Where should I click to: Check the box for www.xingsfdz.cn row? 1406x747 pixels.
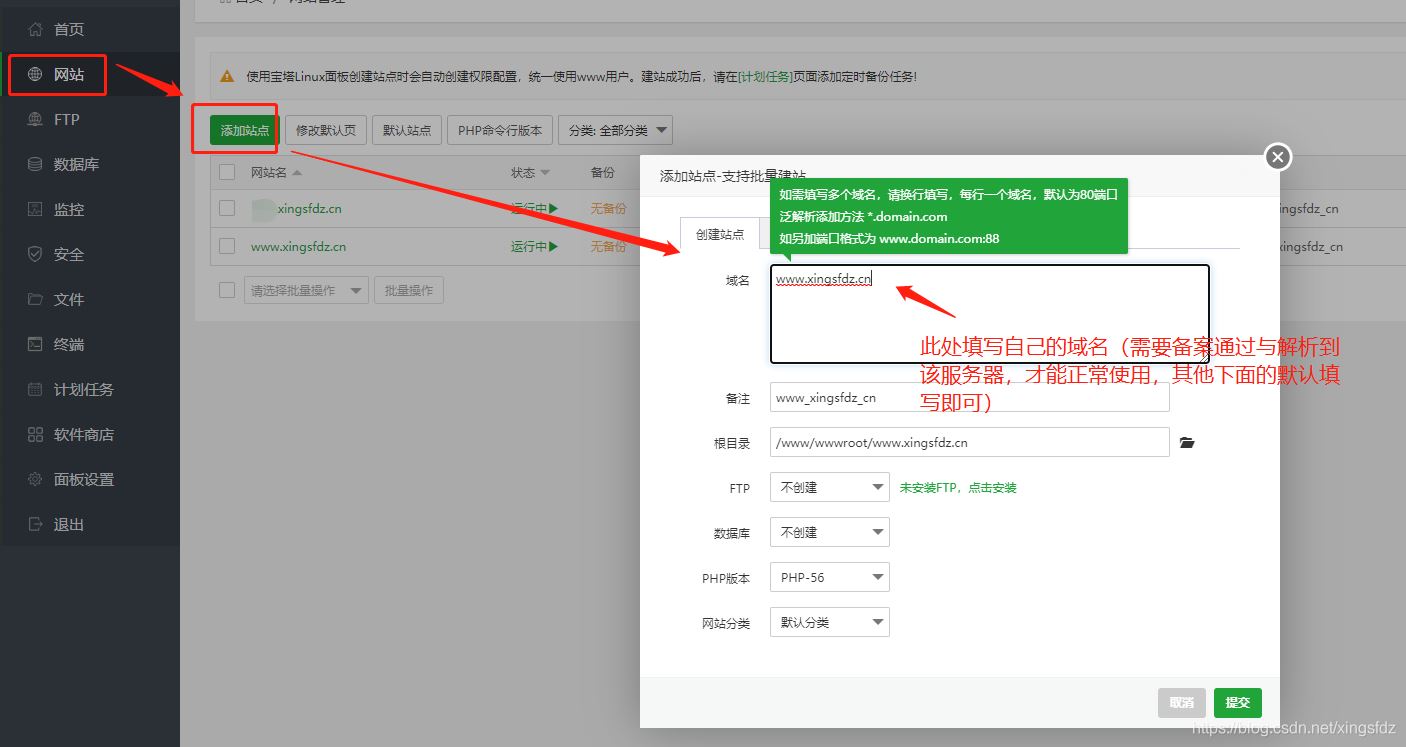pos(227,246)
